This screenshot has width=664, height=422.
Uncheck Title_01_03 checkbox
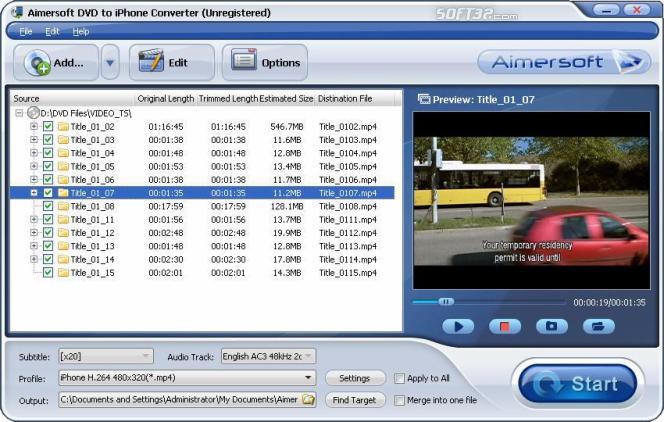click(48, 140)
